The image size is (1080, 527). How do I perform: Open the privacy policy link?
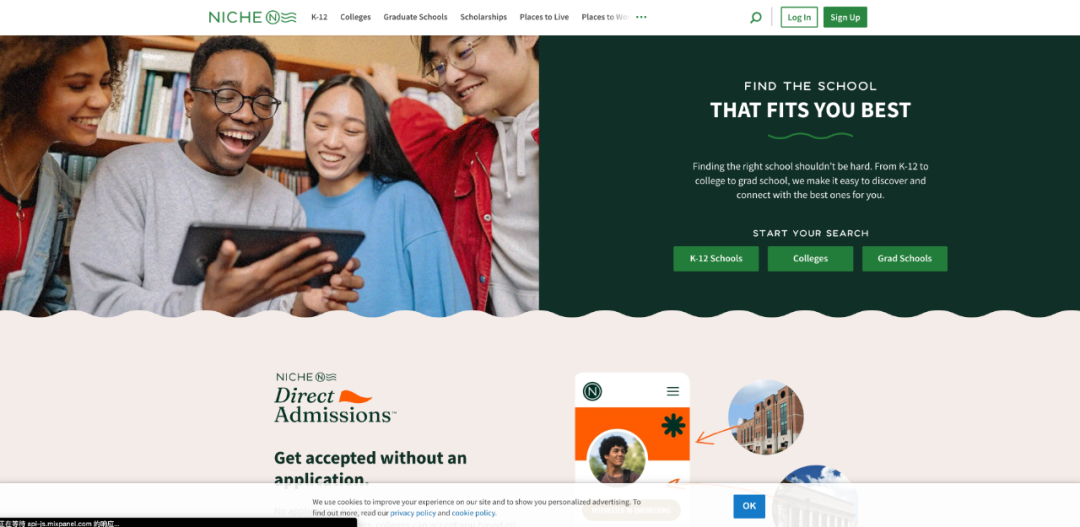(413, 513)
